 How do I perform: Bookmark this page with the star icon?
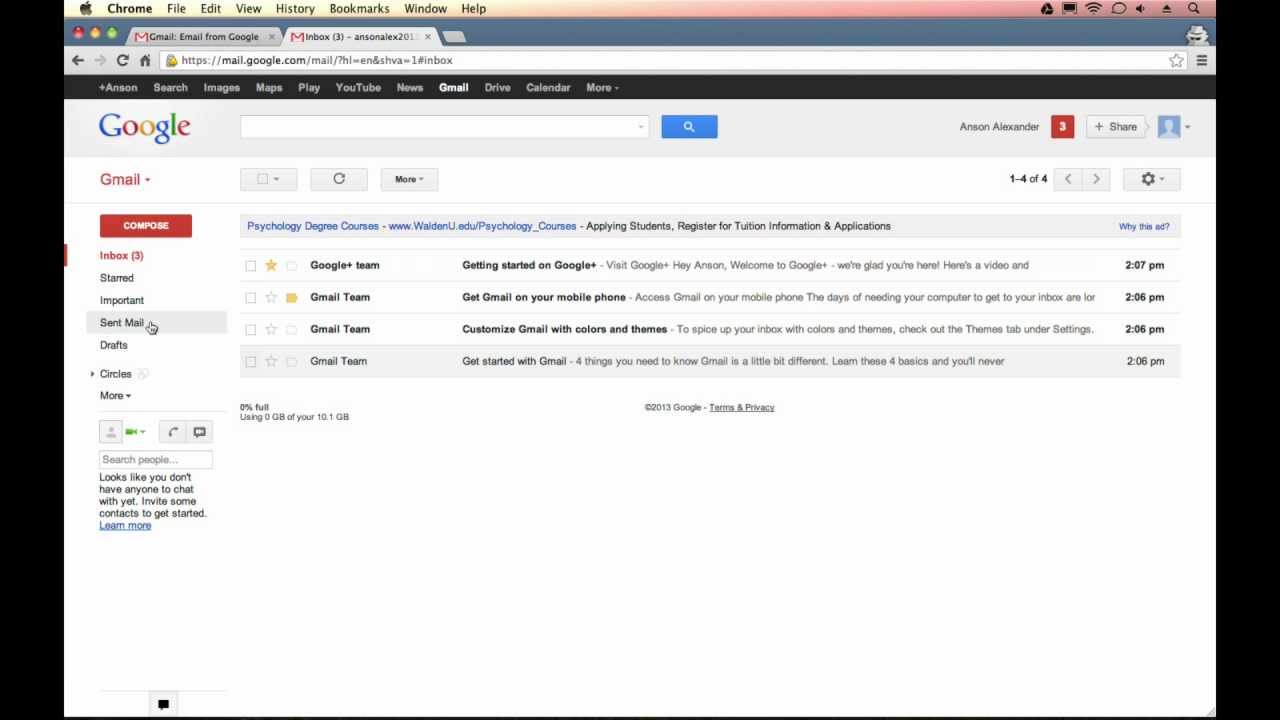point(1176,61)
